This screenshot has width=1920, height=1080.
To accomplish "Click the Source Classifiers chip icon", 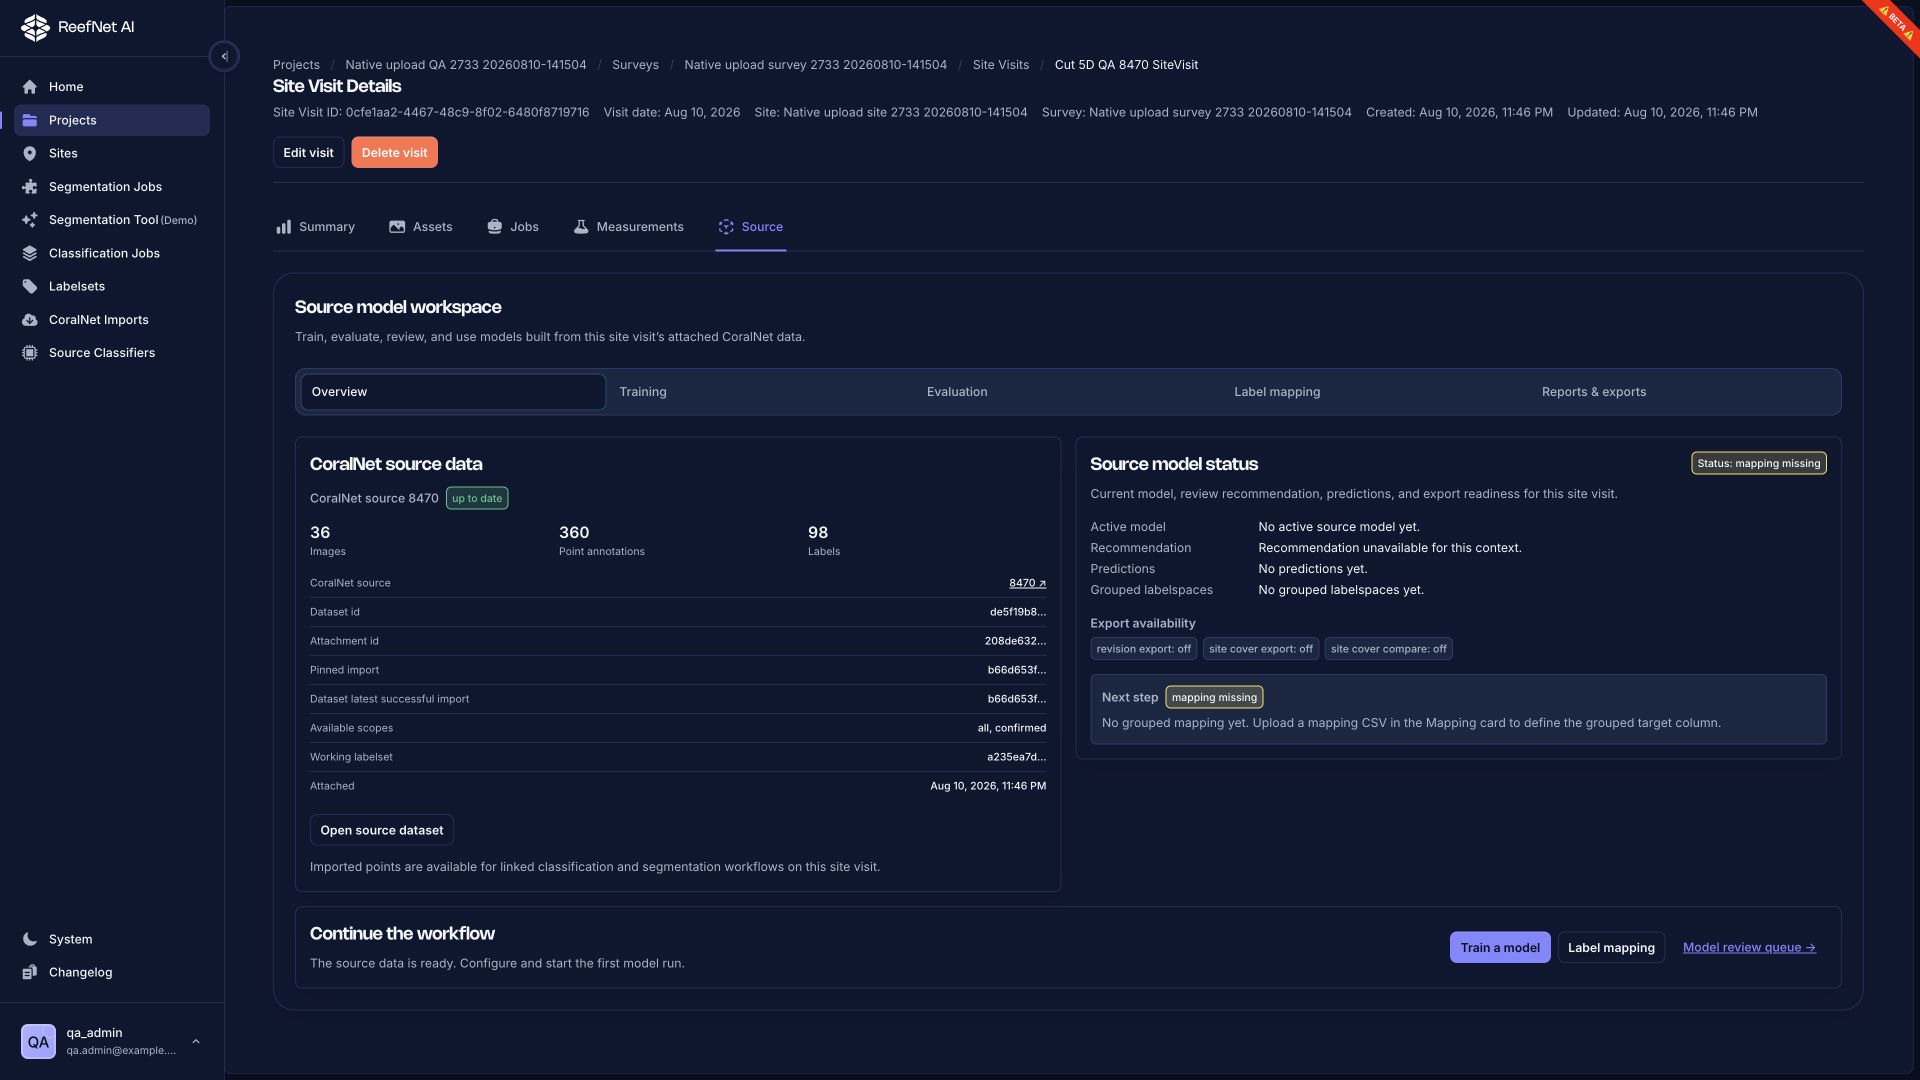I will pos(30,353).
